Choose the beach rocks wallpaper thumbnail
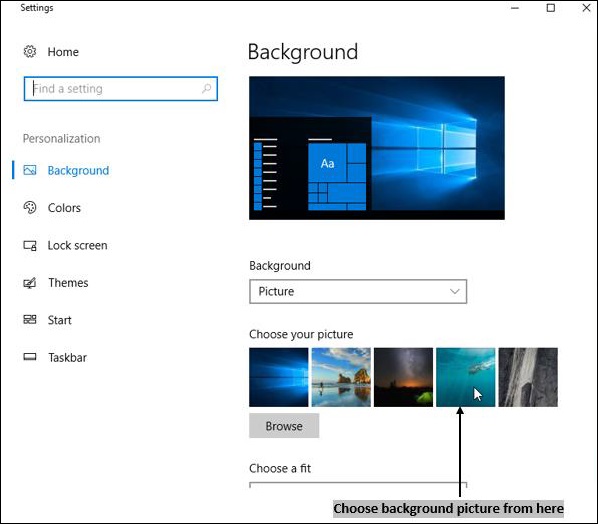 (x=341, y=377)
